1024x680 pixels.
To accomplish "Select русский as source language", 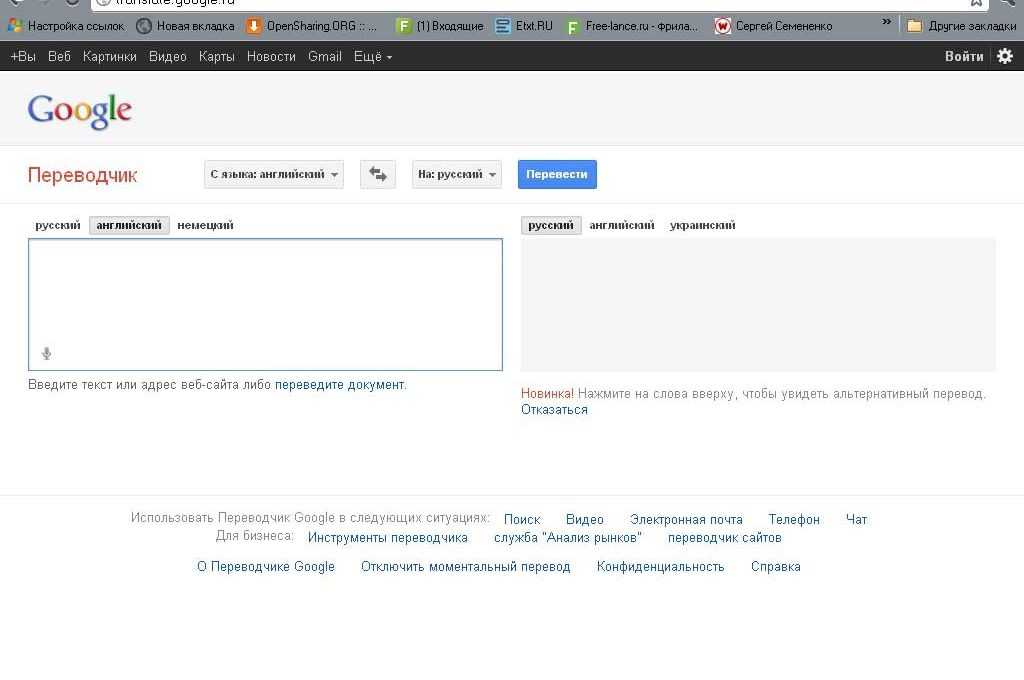I will tap(58, 225).
